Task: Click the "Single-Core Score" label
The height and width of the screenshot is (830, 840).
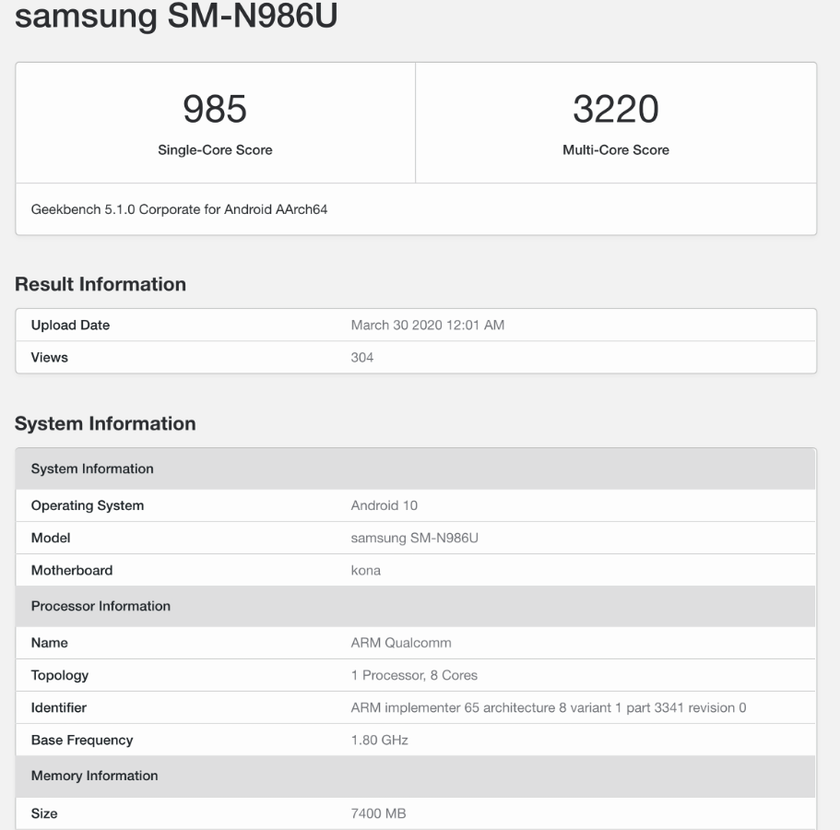Action: [x=215, y=150]
